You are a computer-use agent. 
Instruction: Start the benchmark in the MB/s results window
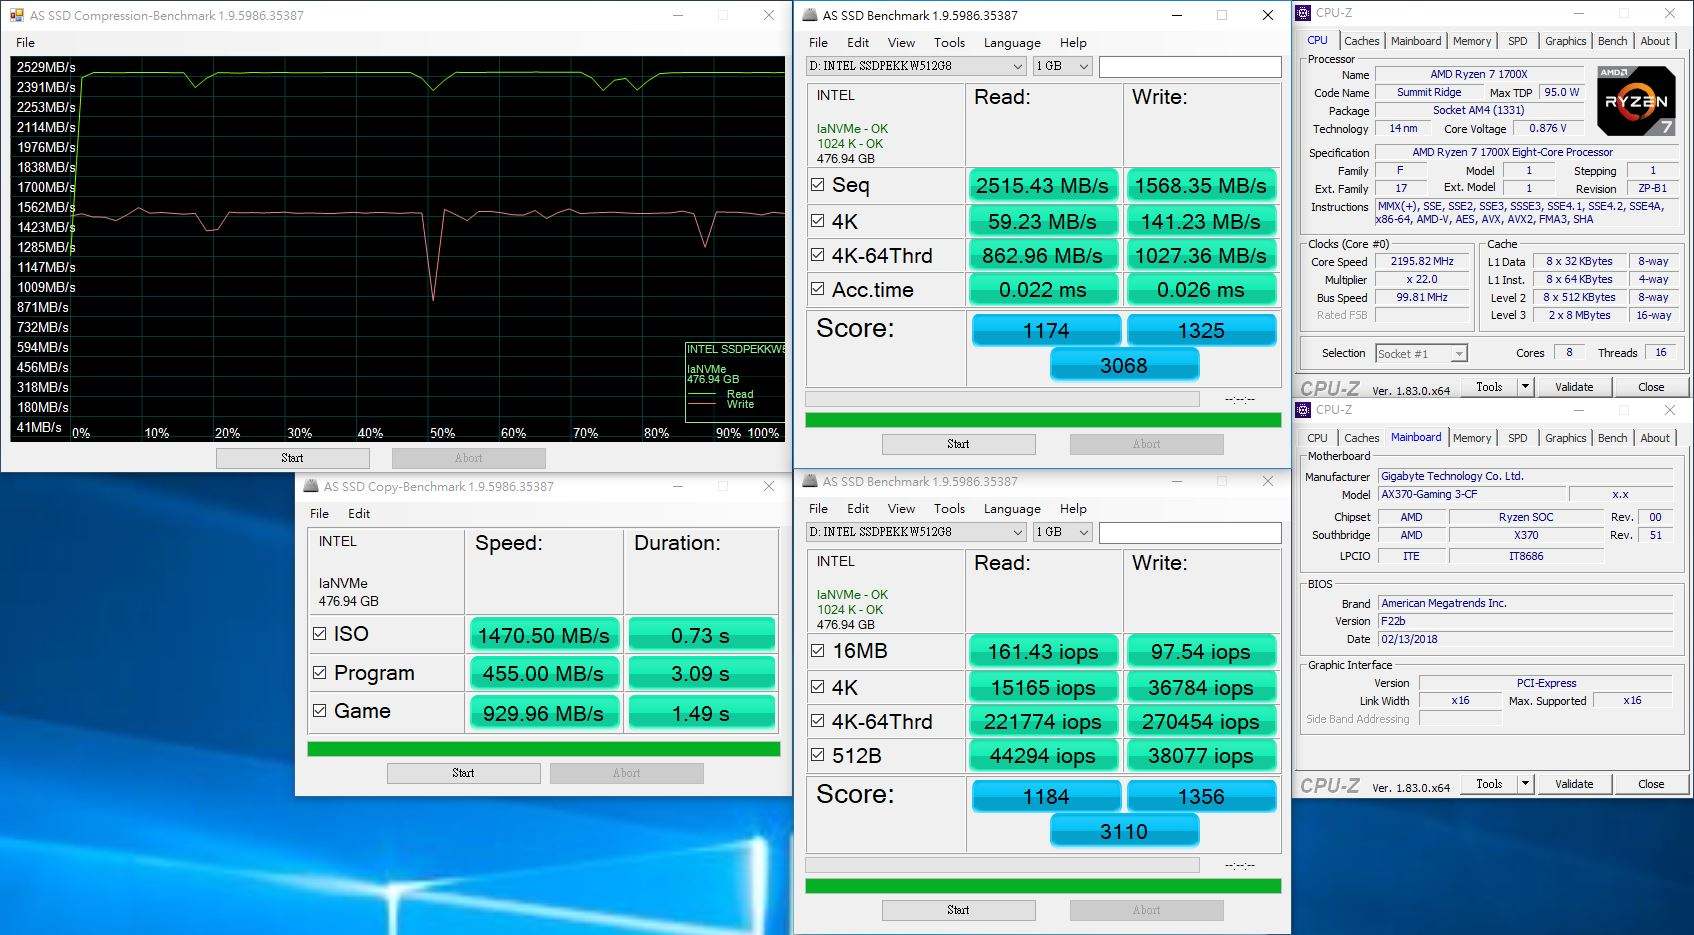[958, 444]
